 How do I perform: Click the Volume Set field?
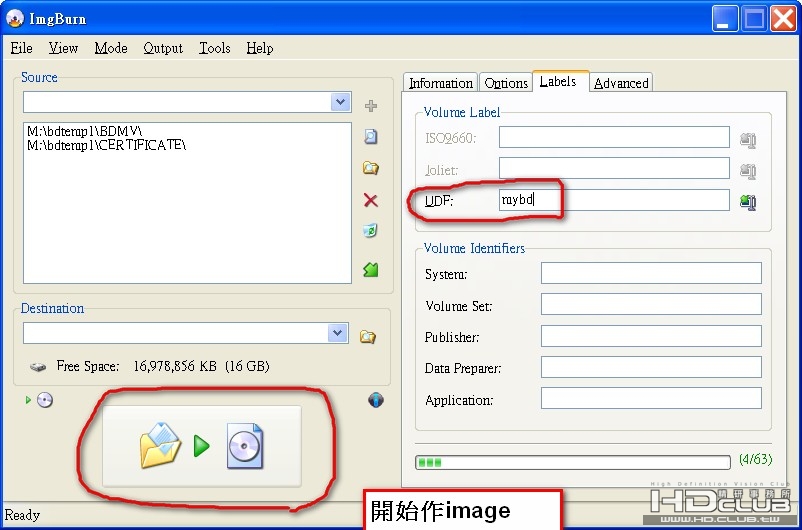coord(651,304)
